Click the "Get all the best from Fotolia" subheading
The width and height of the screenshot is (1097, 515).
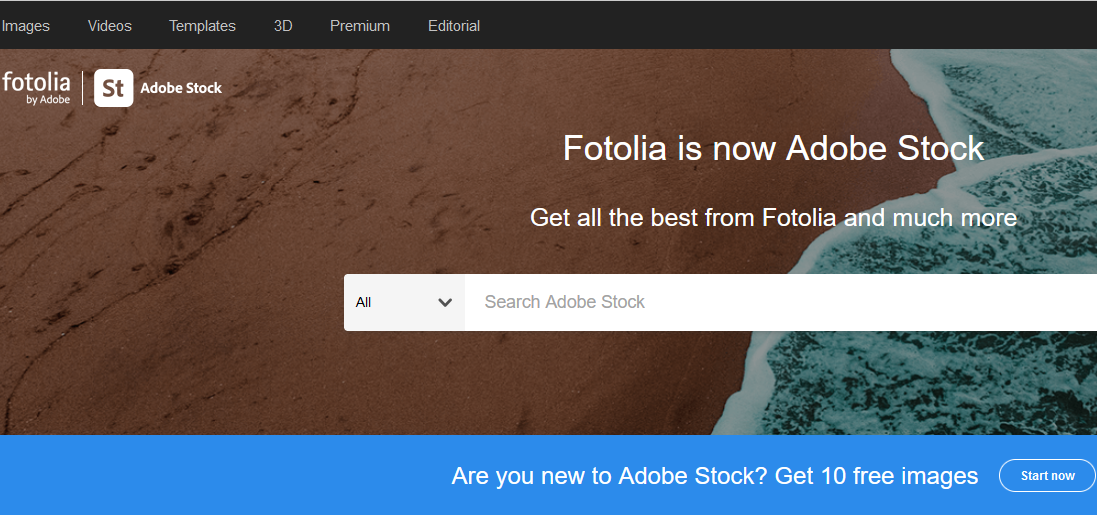tap(773, 217)
